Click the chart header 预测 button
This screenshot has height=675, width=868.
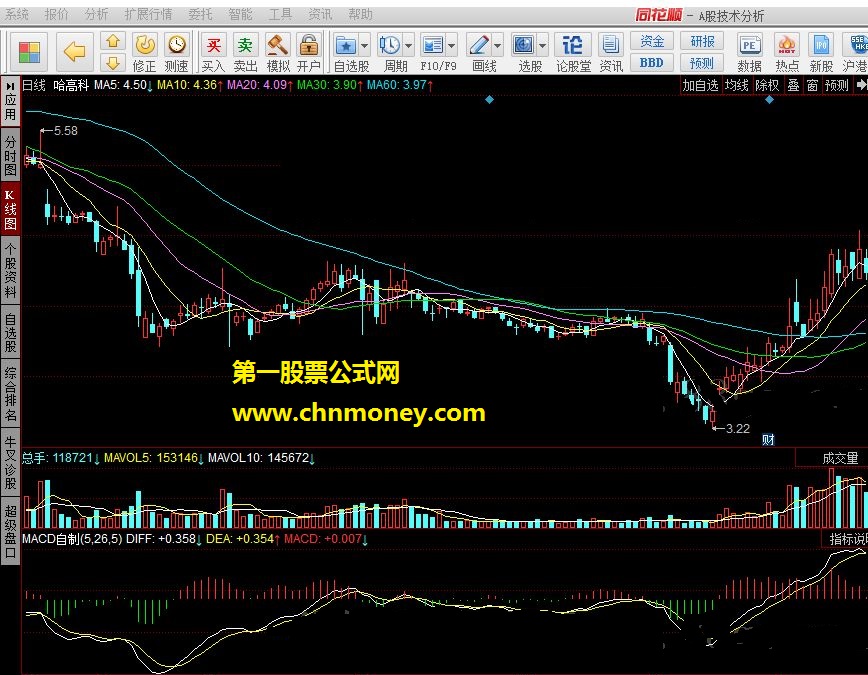836,85
